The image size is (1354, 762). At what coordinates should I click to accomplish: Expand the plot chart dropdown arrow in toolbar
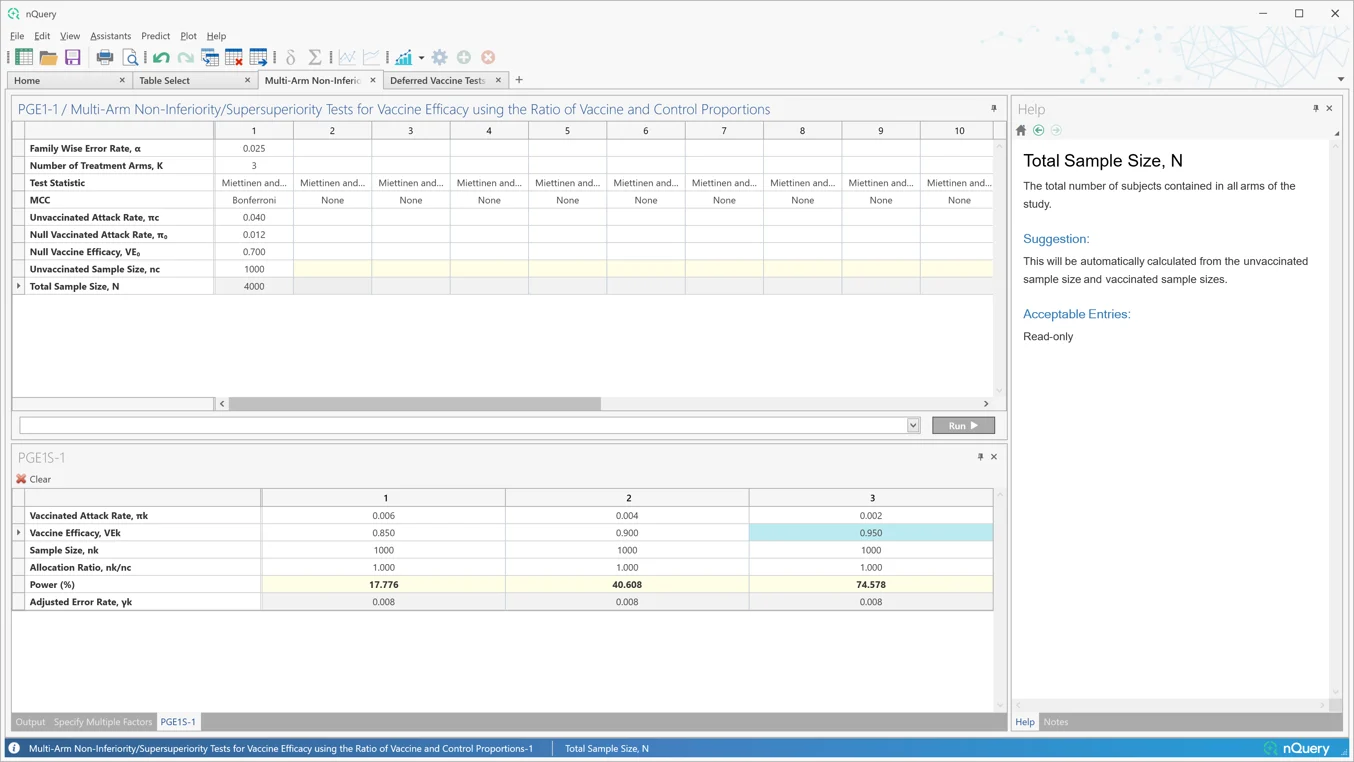[x=421, y=58]
